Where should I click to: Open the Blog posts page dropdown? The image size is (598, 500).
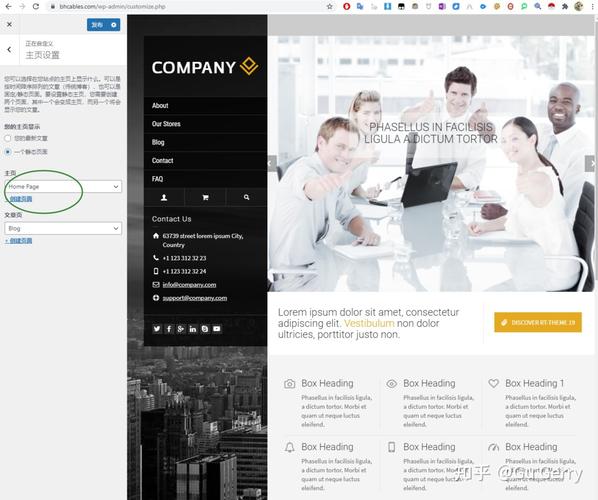coord(63,228)
